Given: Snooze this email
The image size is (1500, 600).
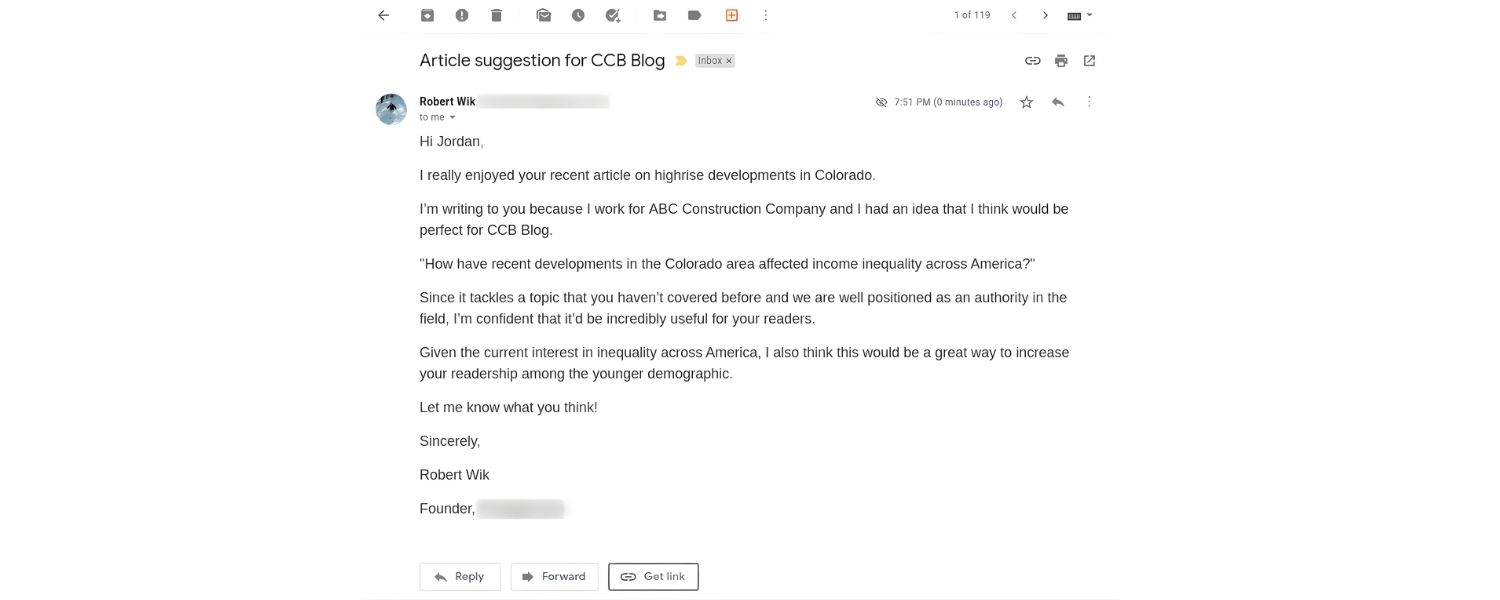Looking at the screenshot, I should pos(576,14).
